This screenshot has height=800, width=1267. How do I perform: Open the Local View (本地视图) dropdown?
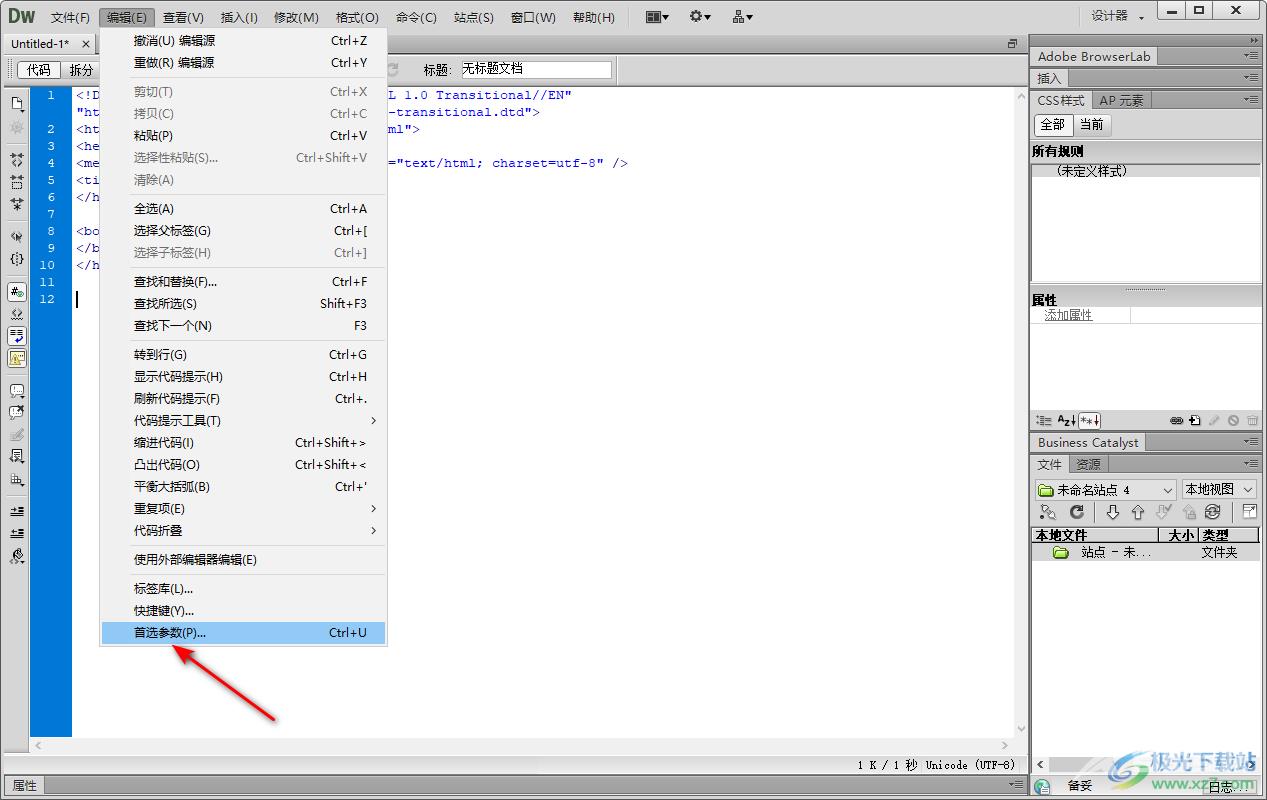[x=1218, y=490]
